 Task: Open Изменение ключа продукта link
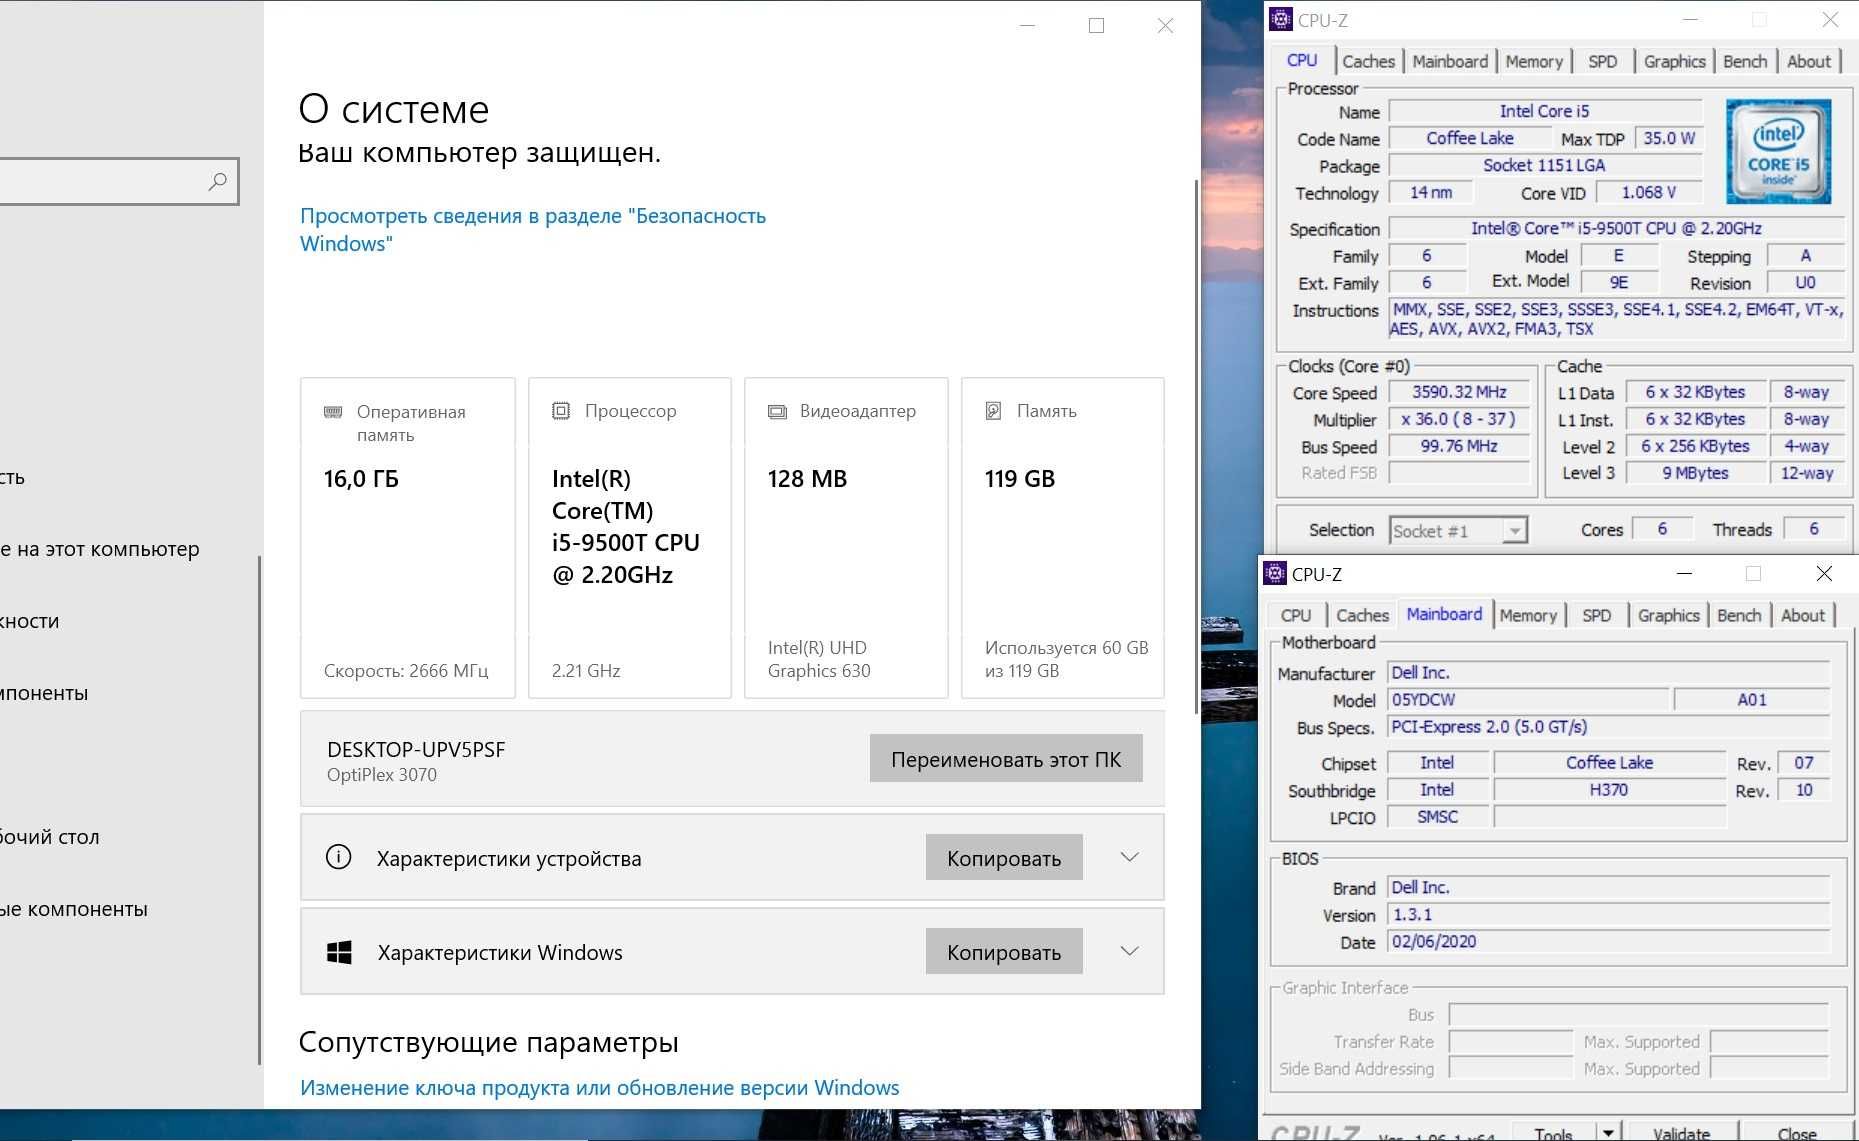(600, 1087)
